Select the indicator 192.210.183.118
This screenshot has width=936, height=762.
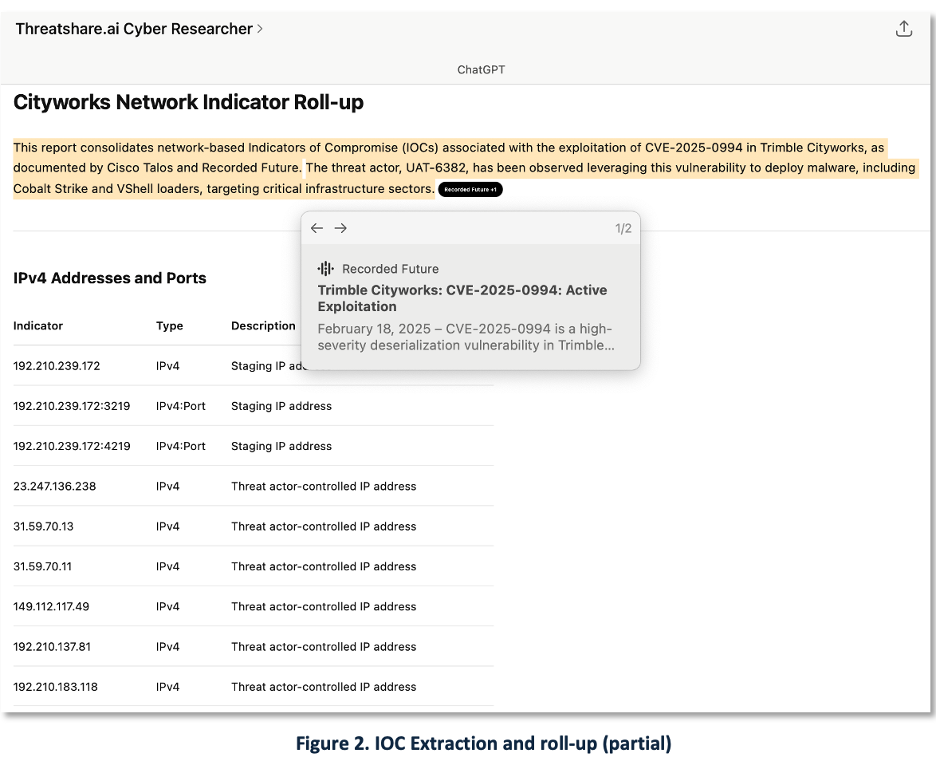pos(56,687)
